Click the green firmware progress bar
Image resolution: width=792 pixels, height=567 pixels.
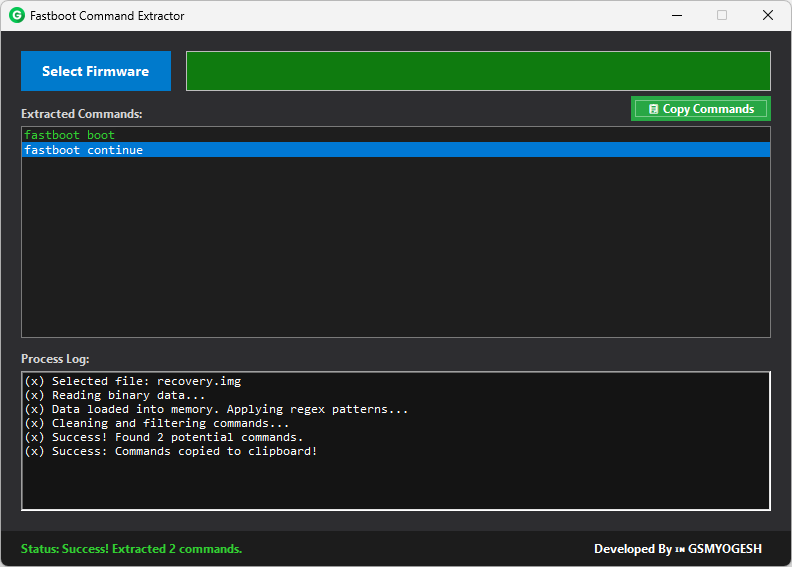[x=478, y=71]
